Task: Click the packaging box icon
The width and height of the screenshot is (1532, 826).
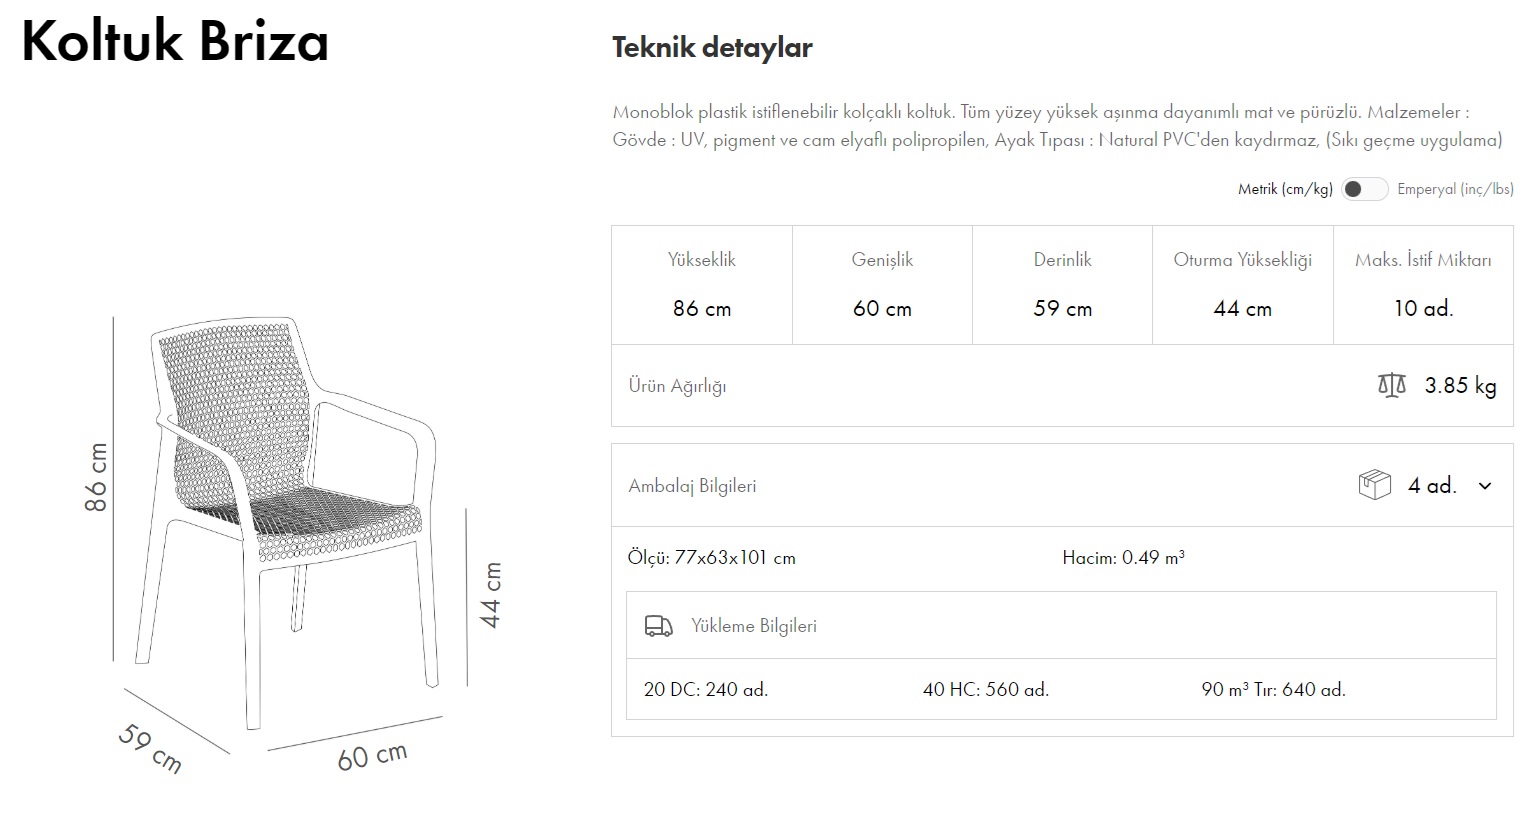Action: click(1374, 485)
